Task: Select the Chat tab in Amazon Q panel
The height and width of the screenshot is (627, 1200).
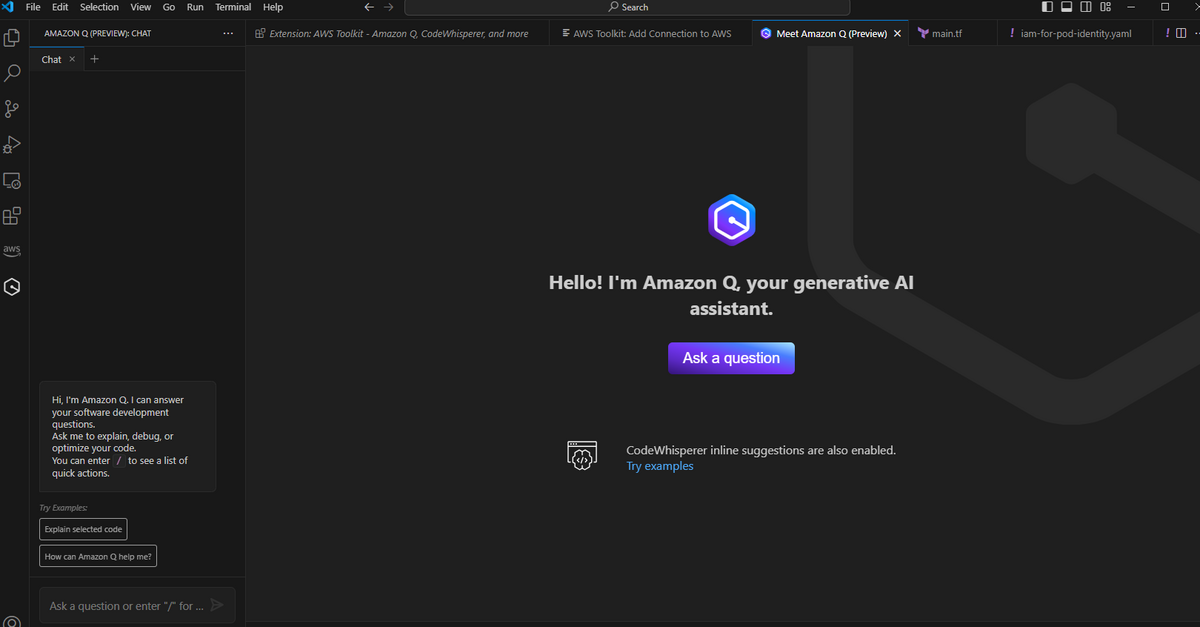Action: click(59, 59)
